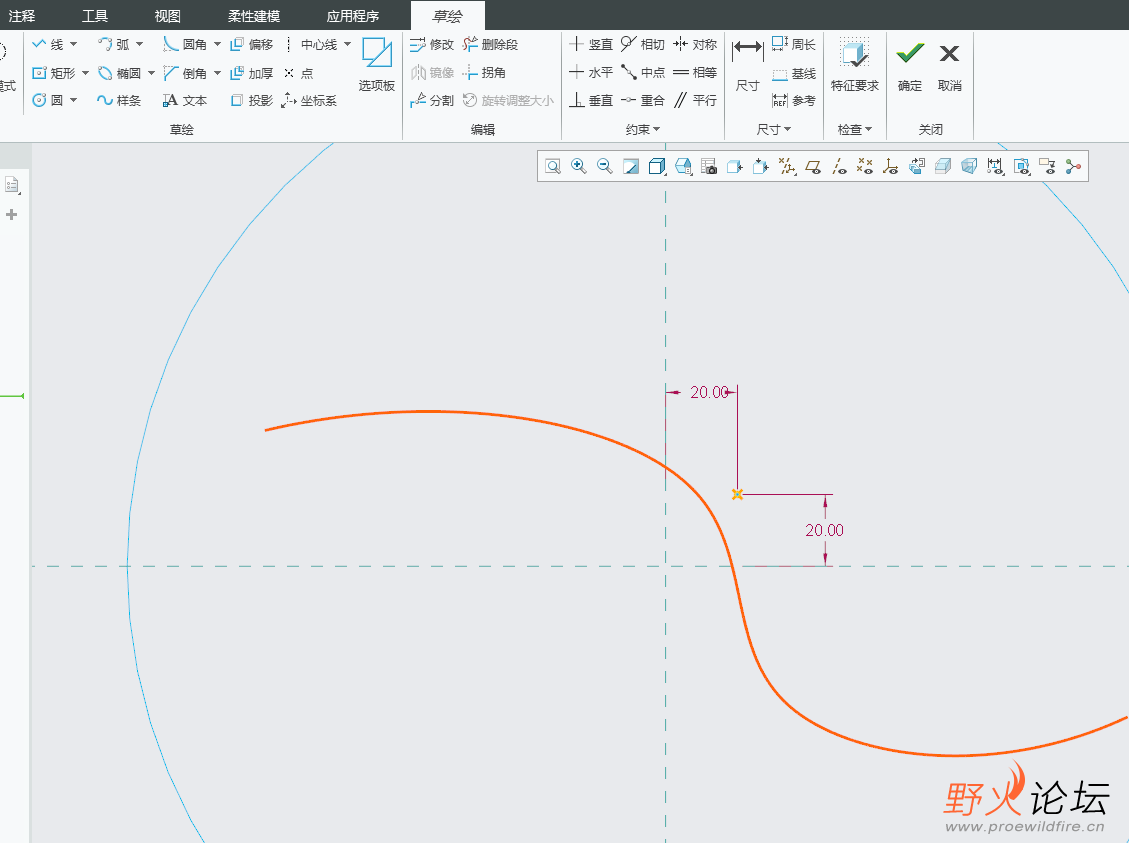This screenshot has height=843, width=1129.
Task: Select the 文本 (text) tool
Action: tap(185, 100)
